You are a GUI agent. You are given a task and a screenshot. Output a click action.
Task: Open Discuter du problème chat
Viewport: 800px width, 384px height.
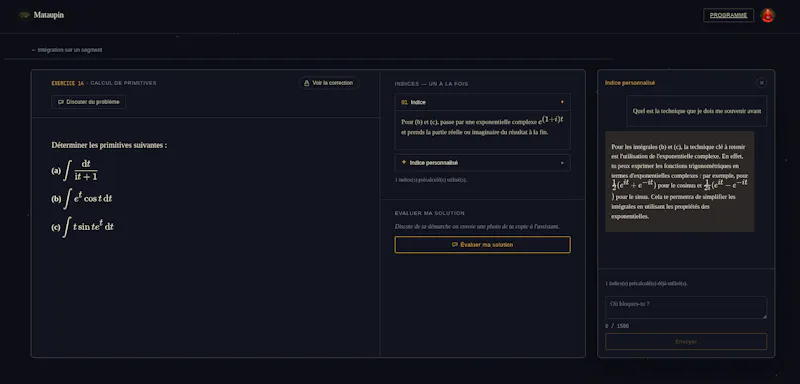[x=88, y=102]
